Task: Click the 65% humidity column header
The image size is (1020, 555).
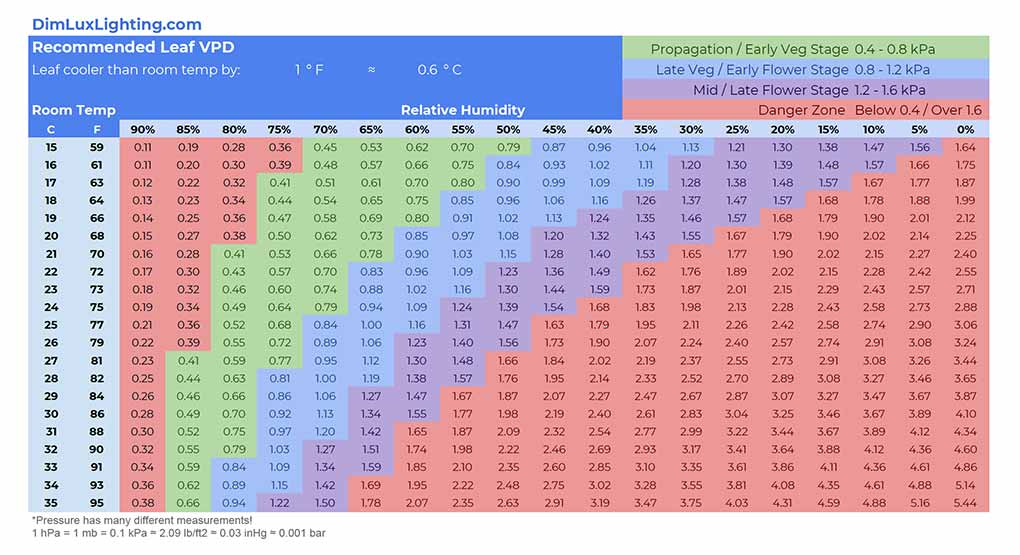Action: click(x=371, y=129)
